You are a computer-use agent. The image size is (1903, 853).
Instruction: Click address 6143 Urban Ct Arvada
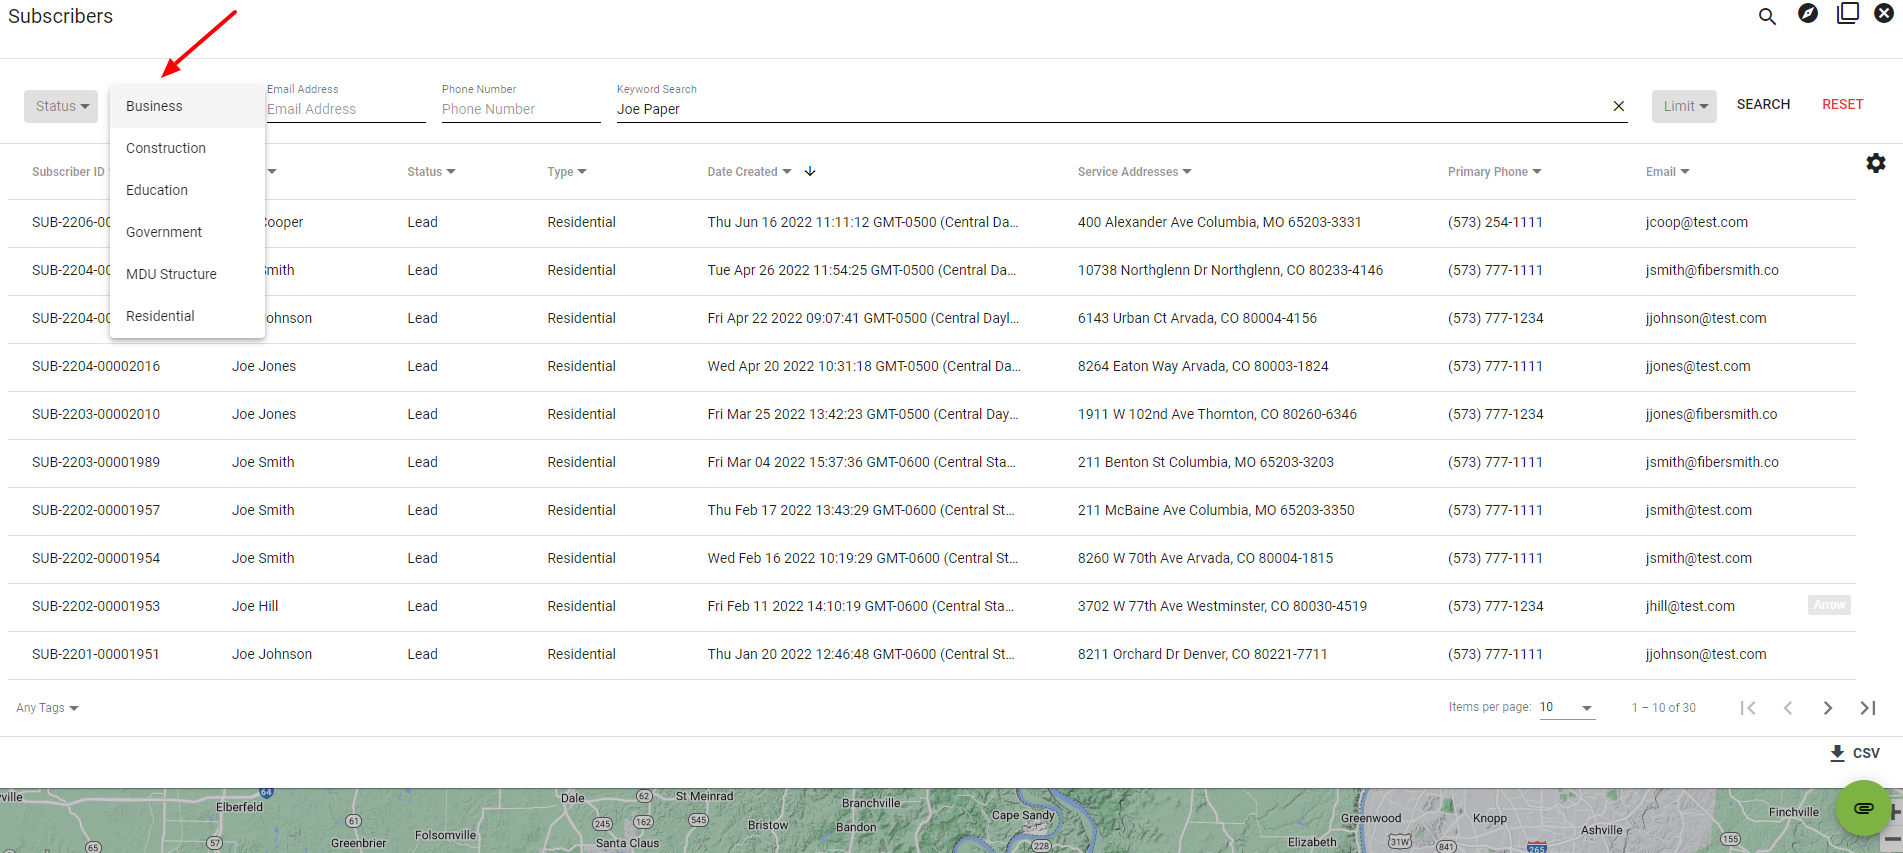point(1197,318)
